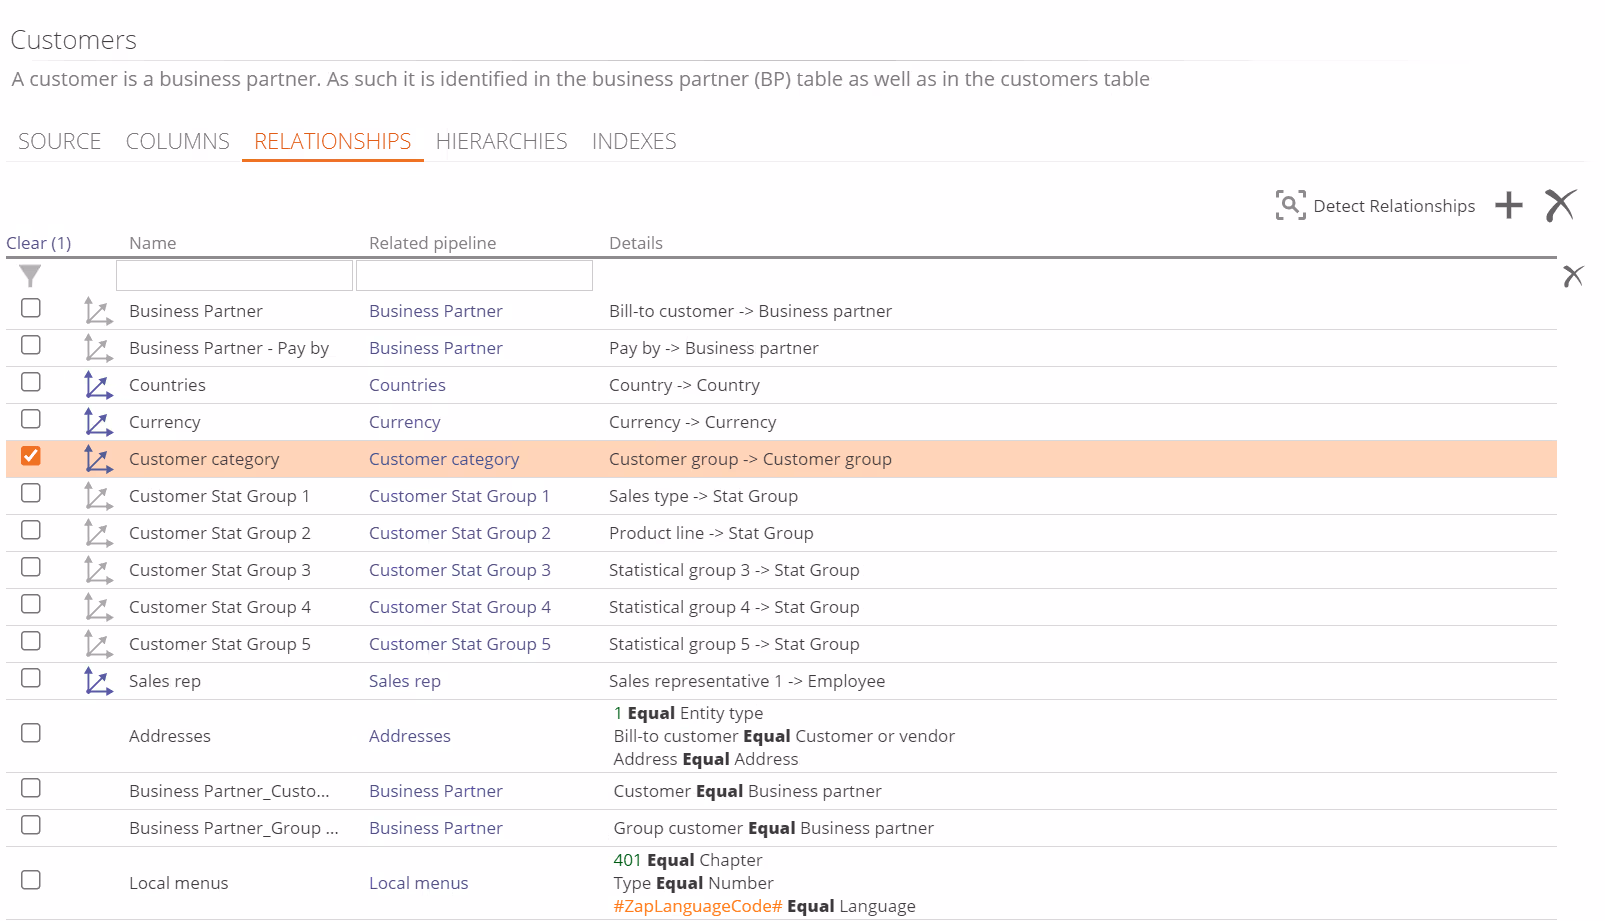Select the Addresses row checkbox
1605x921 pixels.
(31, 733)
